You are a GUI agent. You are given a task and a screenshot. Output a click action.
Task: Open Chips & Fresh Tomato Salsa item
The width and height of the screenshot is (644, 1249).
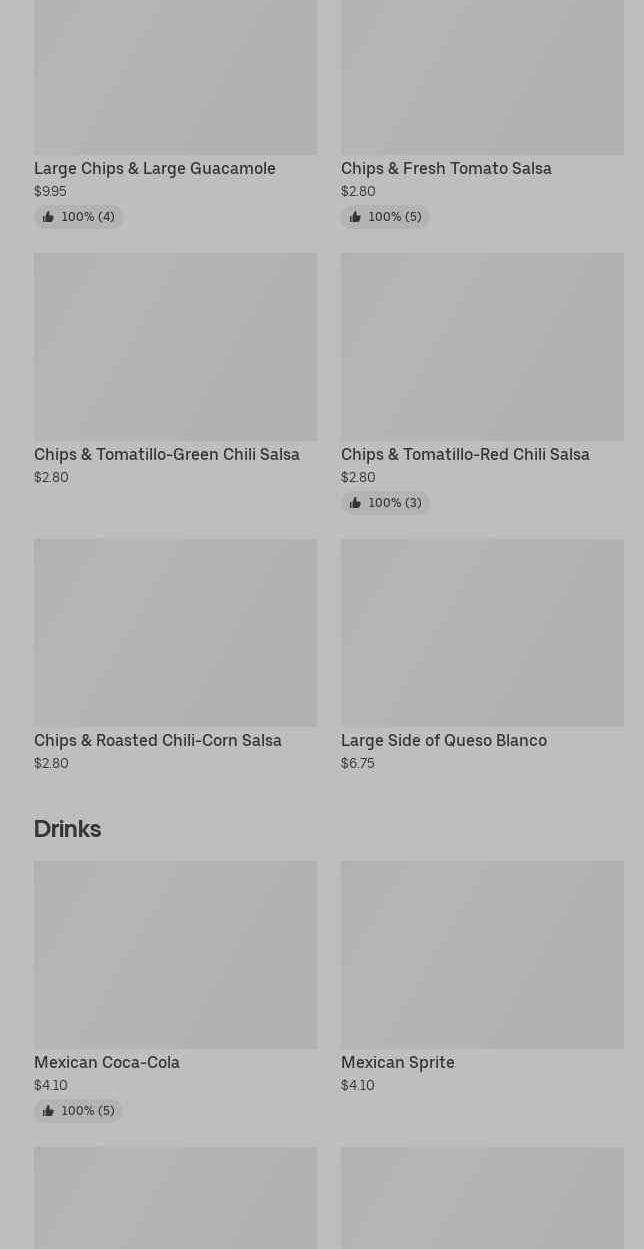pyautogui.click(x=446, y=168)
